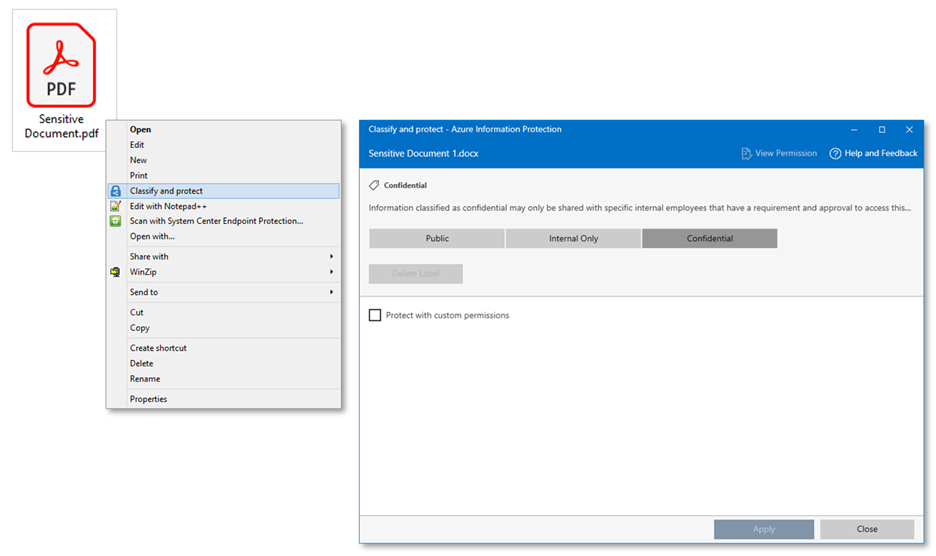Image resolution: width=936 pixels, height=556 pixels.
Task: Close the Classify and protect window
Action: coord(909,130)
